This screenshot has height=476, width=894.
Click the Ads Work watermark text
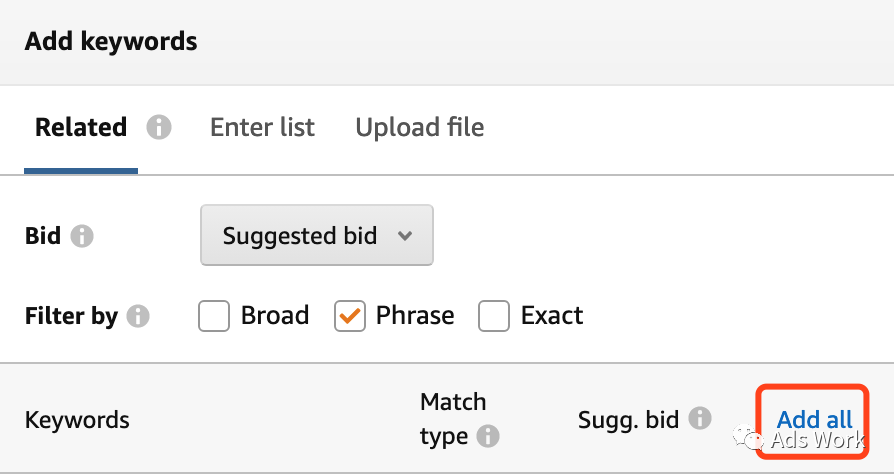[x=816, y=439]
